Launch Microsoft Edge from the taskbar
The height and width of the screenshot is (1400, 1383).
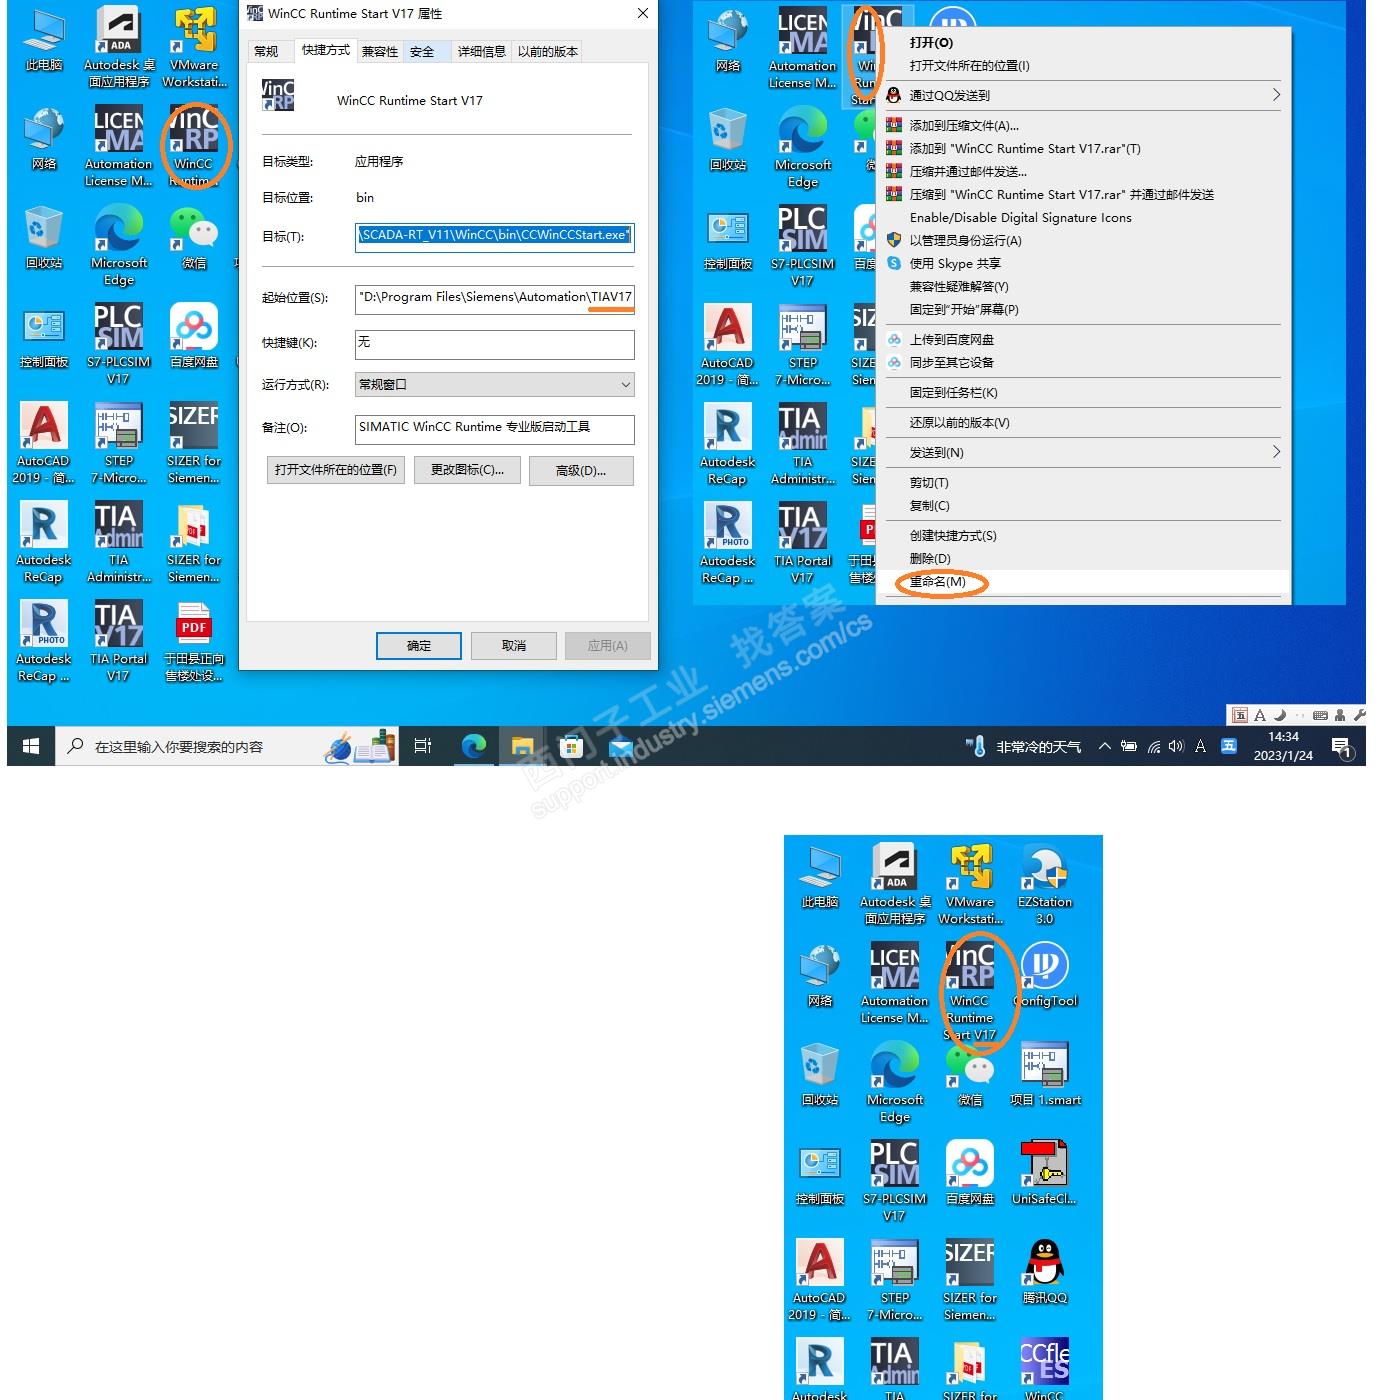tap(473, 746)
